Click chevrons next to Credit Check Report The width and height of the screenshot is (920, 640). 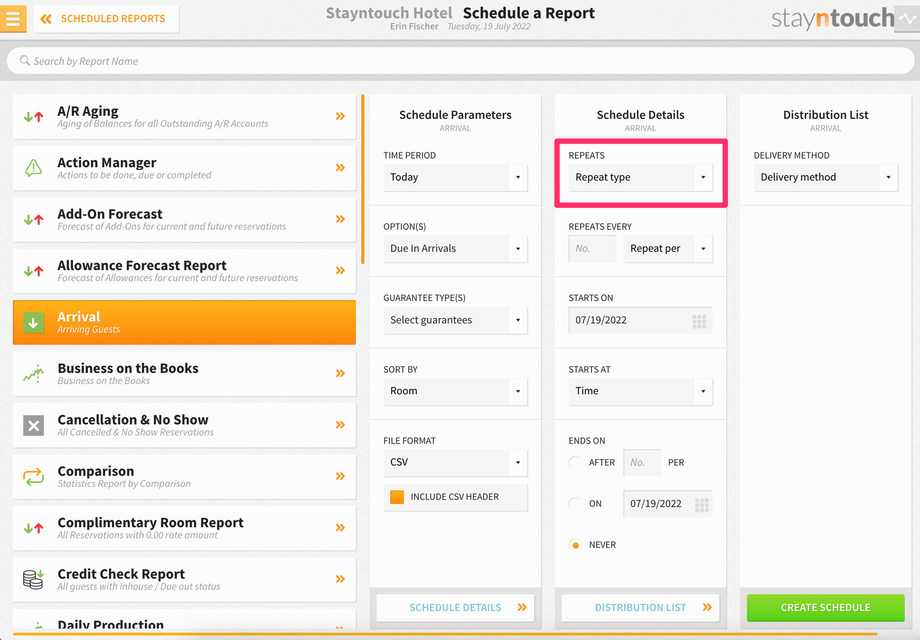tap(340, 579)
